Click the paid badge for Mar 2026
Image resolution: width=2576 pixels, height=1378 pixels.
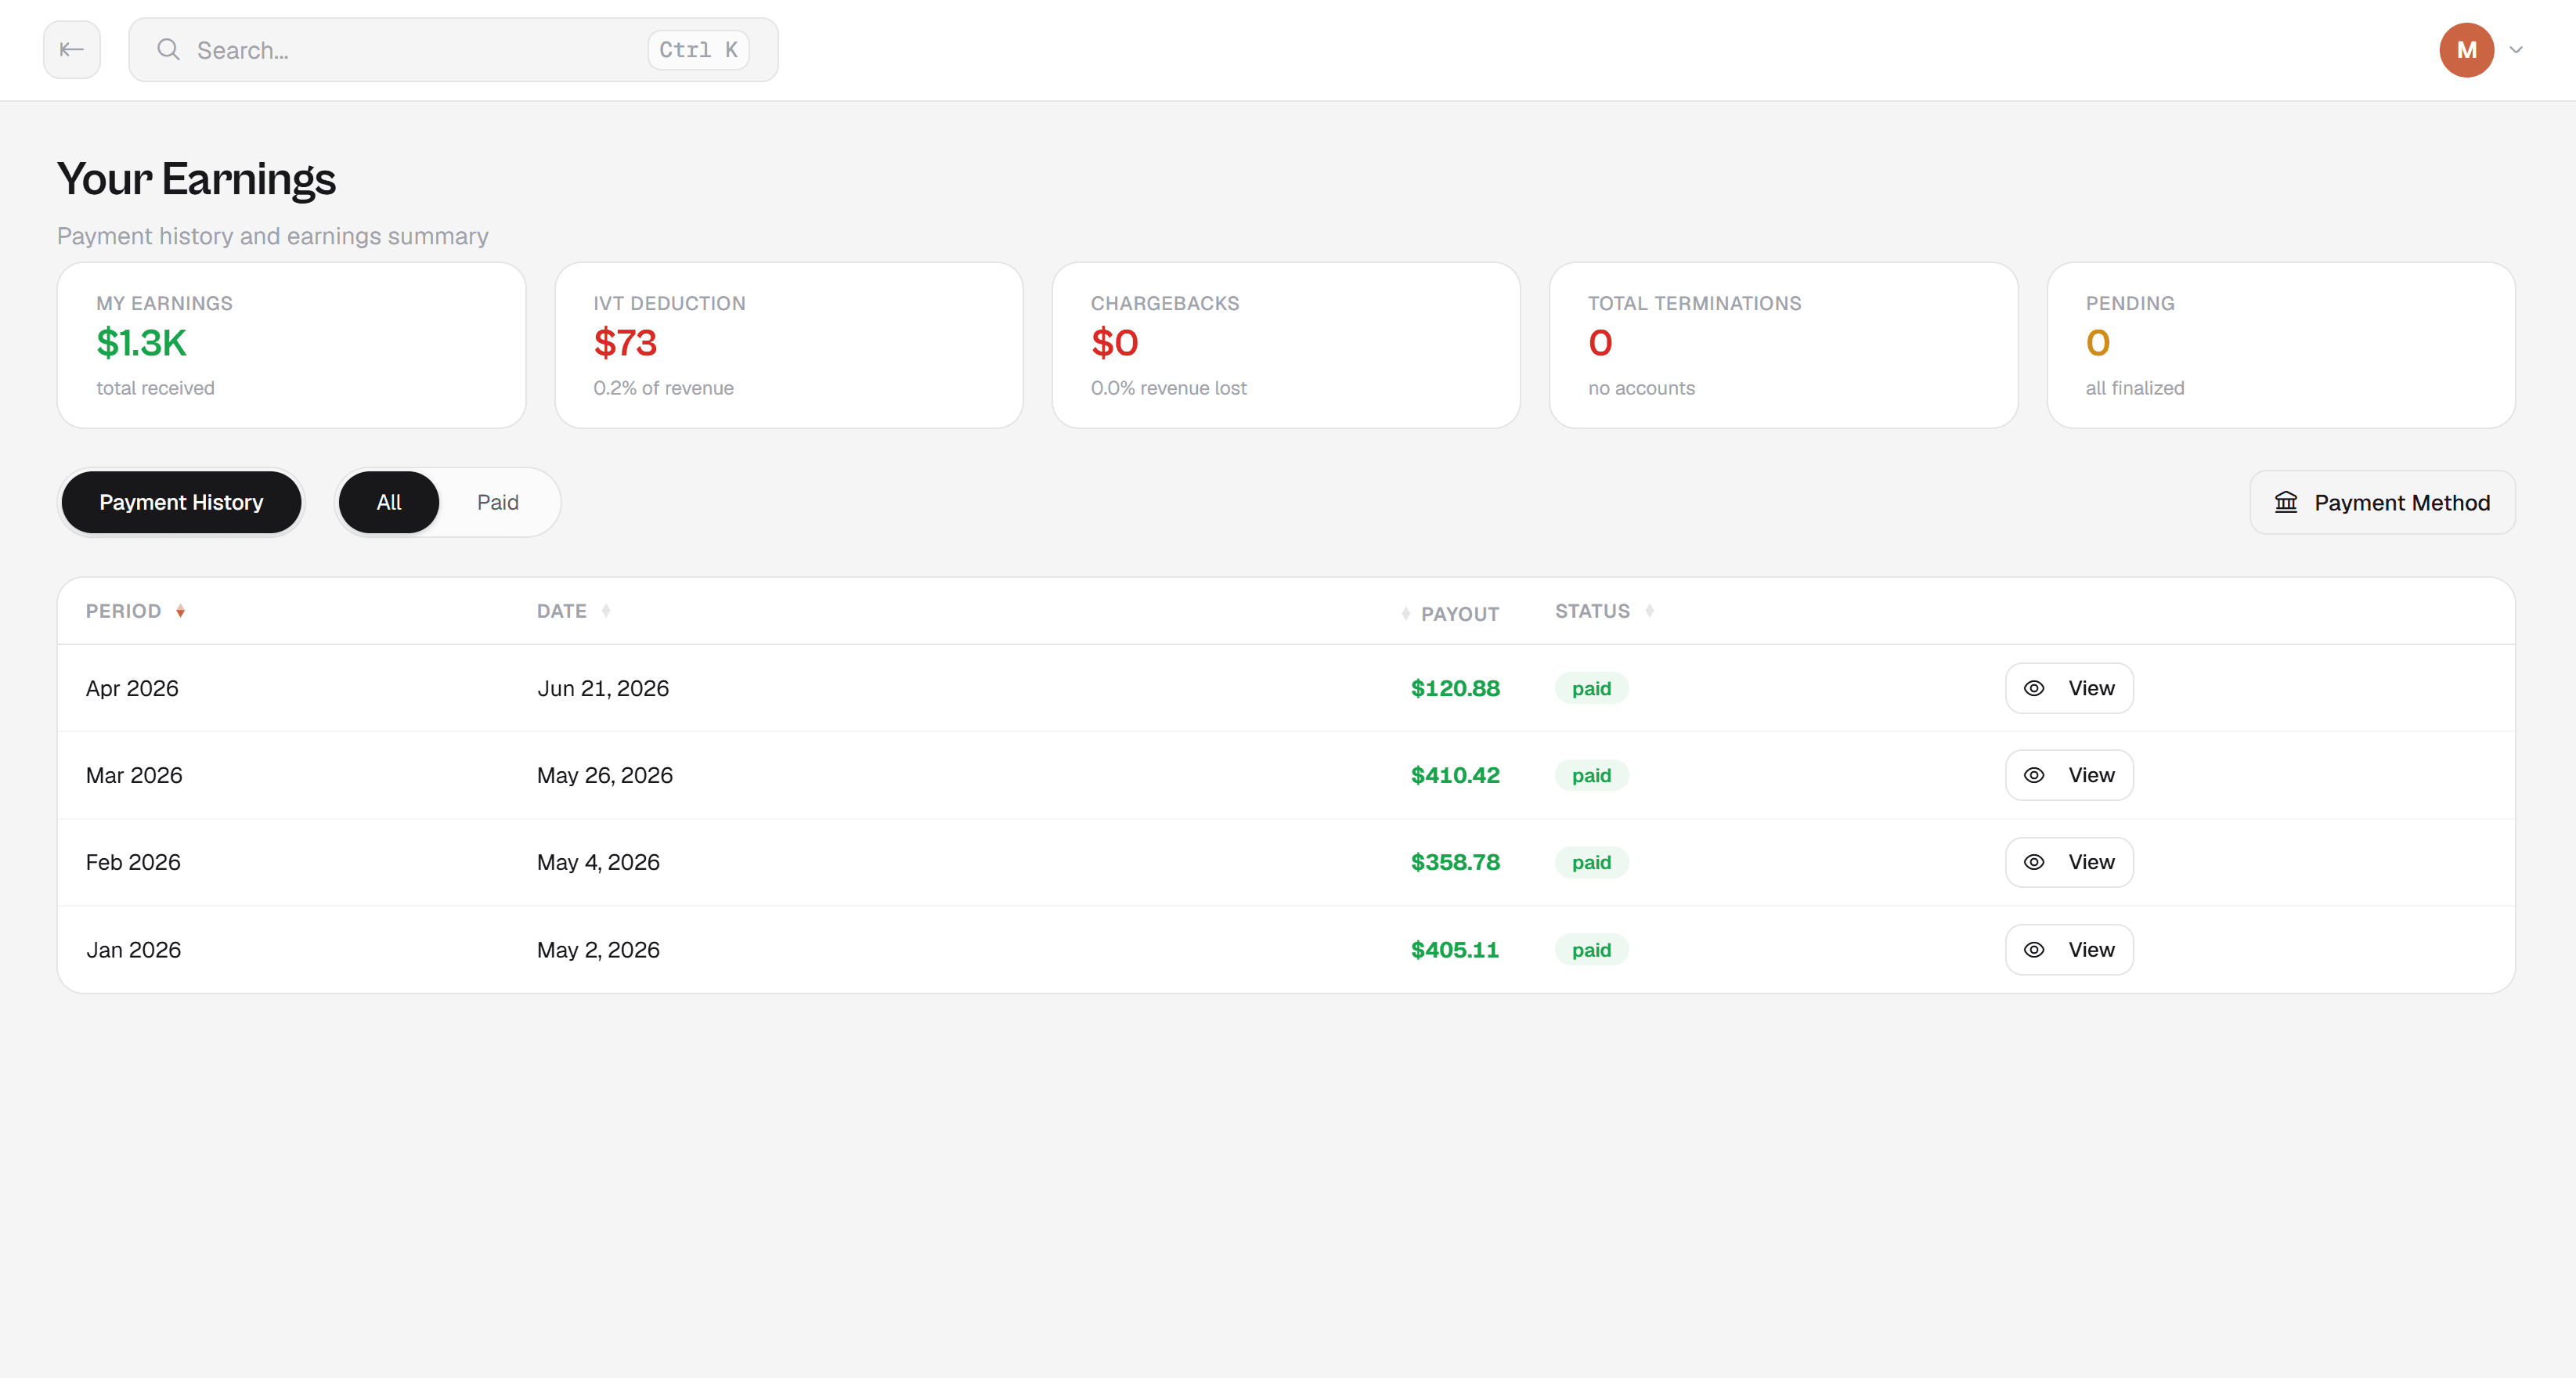pos(1591,775)
